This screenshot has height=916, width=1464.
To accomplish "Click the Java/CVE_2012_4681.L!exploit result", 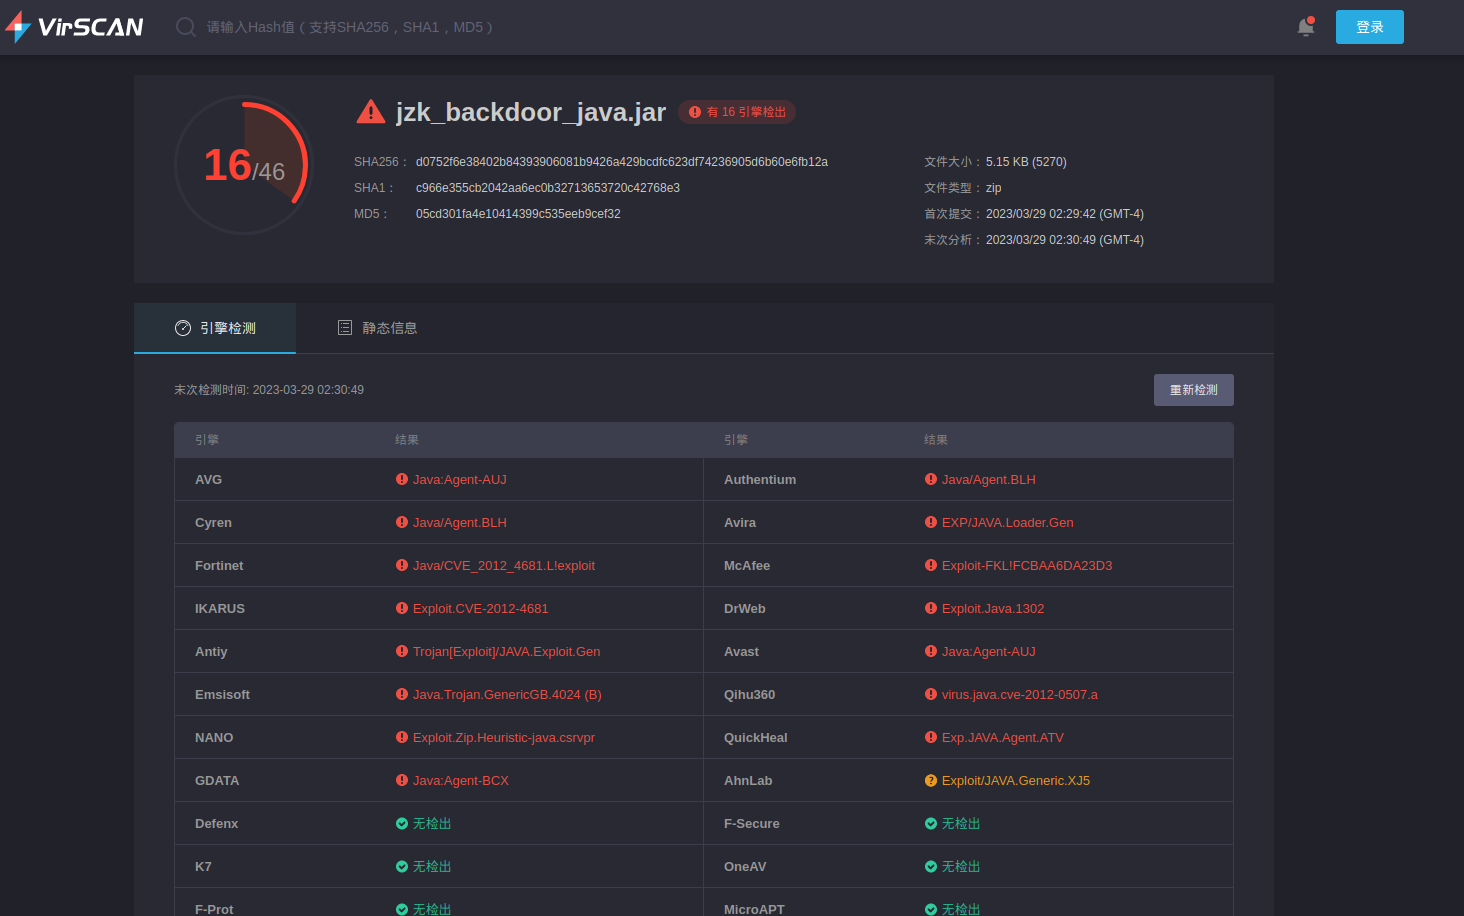I will coord(504,565).
